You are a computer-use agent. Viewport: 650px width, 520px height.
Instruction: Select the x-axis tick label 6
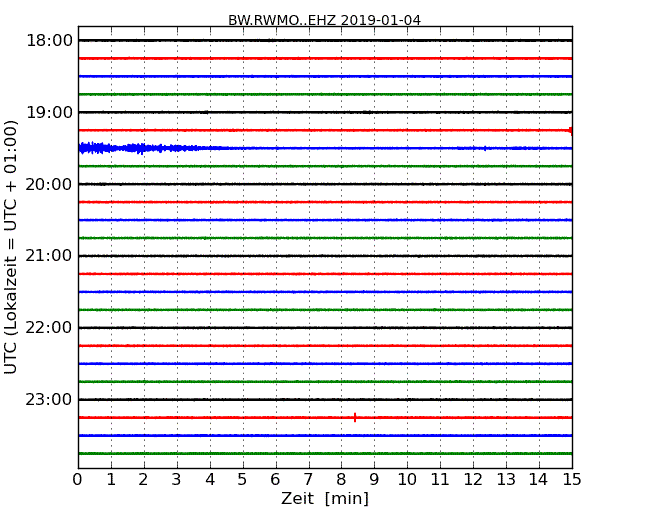coord(275,480)
